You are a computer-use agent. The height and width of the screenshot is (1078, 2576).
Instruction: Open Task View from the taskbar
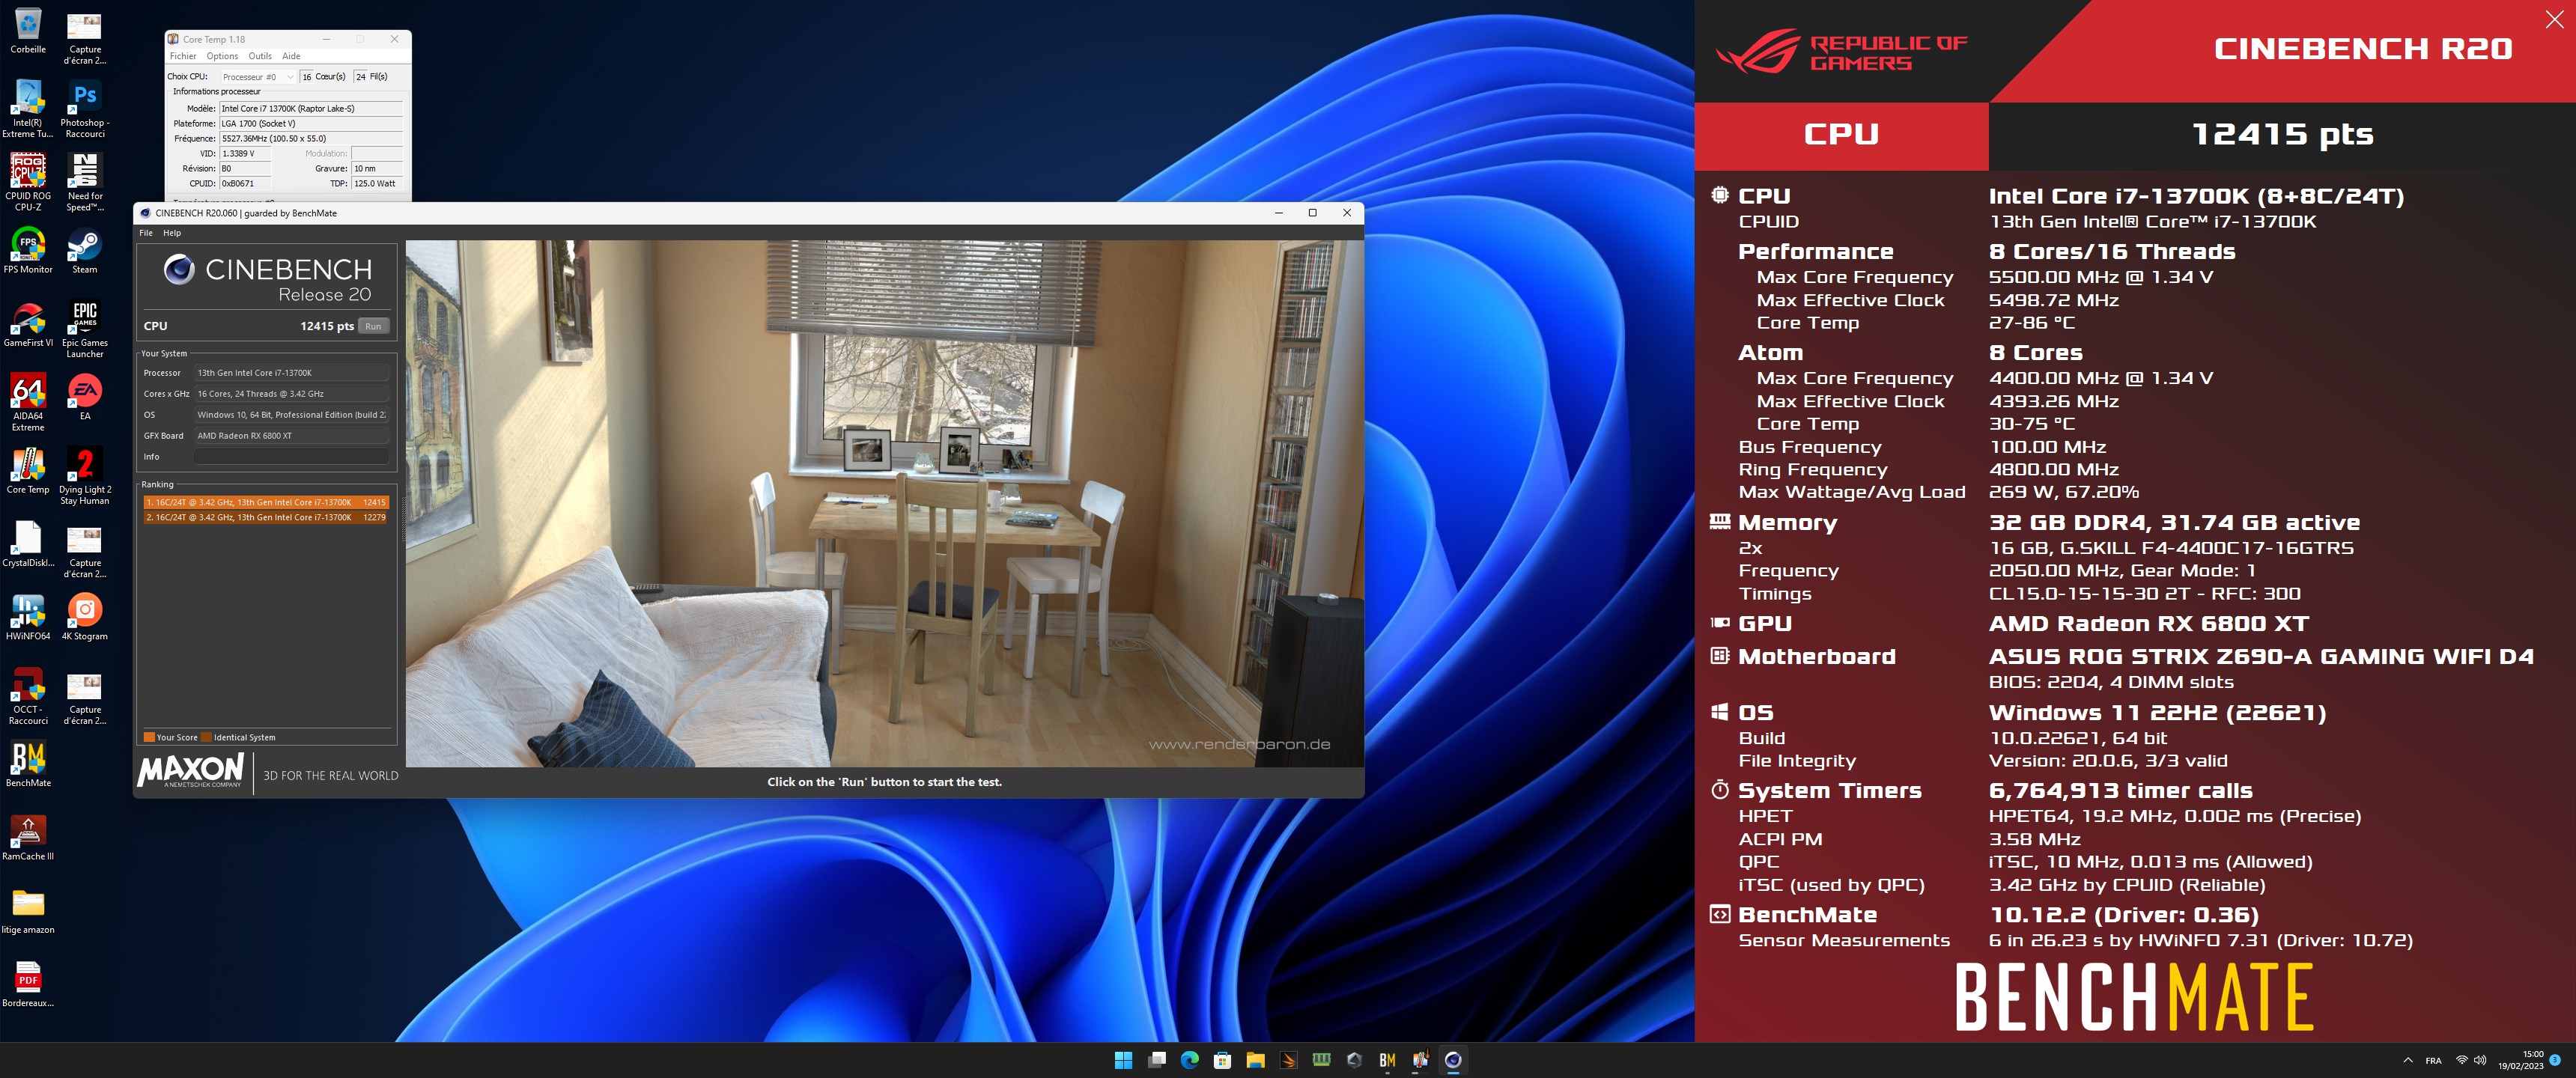tap(1157, 1060)
